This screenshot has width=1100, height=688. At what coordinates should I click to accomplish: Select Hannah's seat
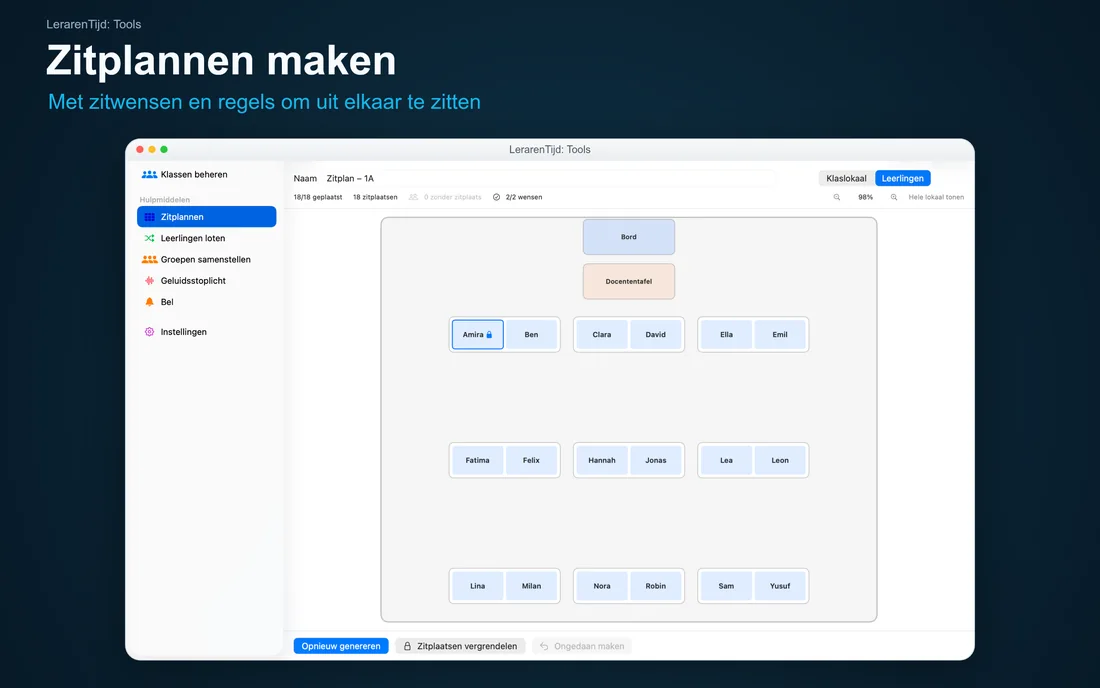(602, 460)
